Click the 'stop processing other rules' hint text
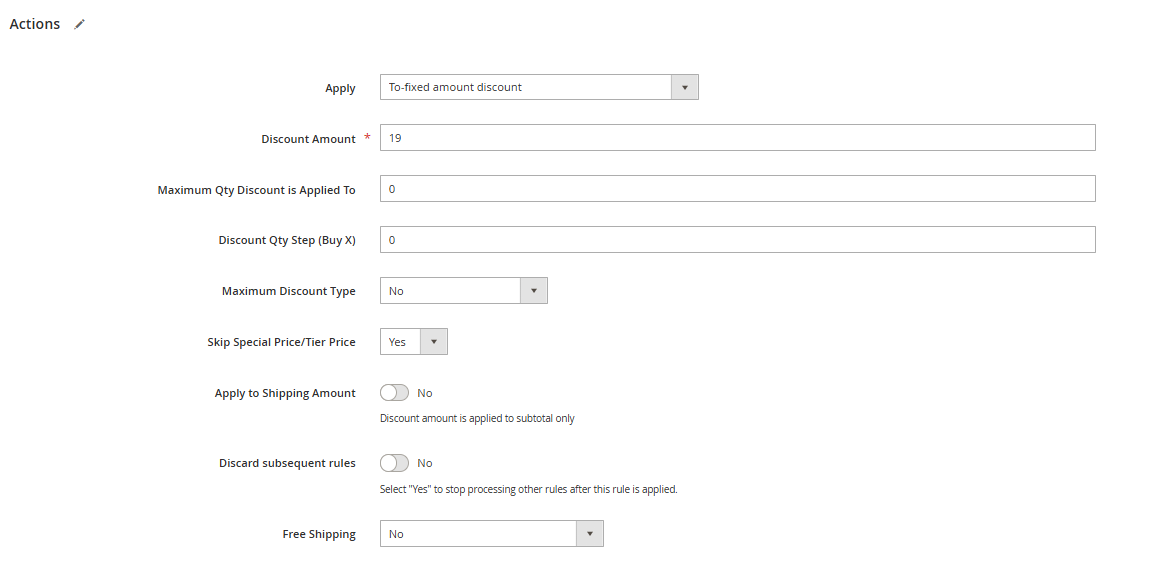 point(529,489)
